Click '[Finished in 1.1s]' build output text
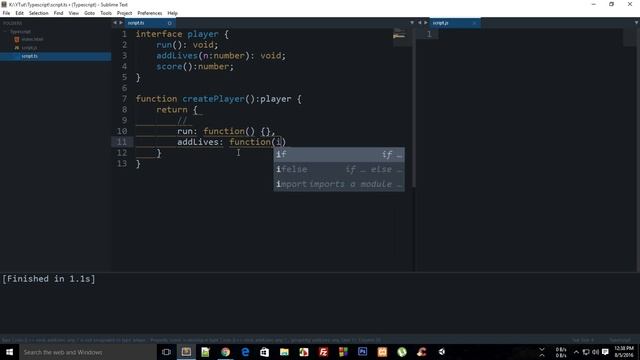 pos(49,279)
